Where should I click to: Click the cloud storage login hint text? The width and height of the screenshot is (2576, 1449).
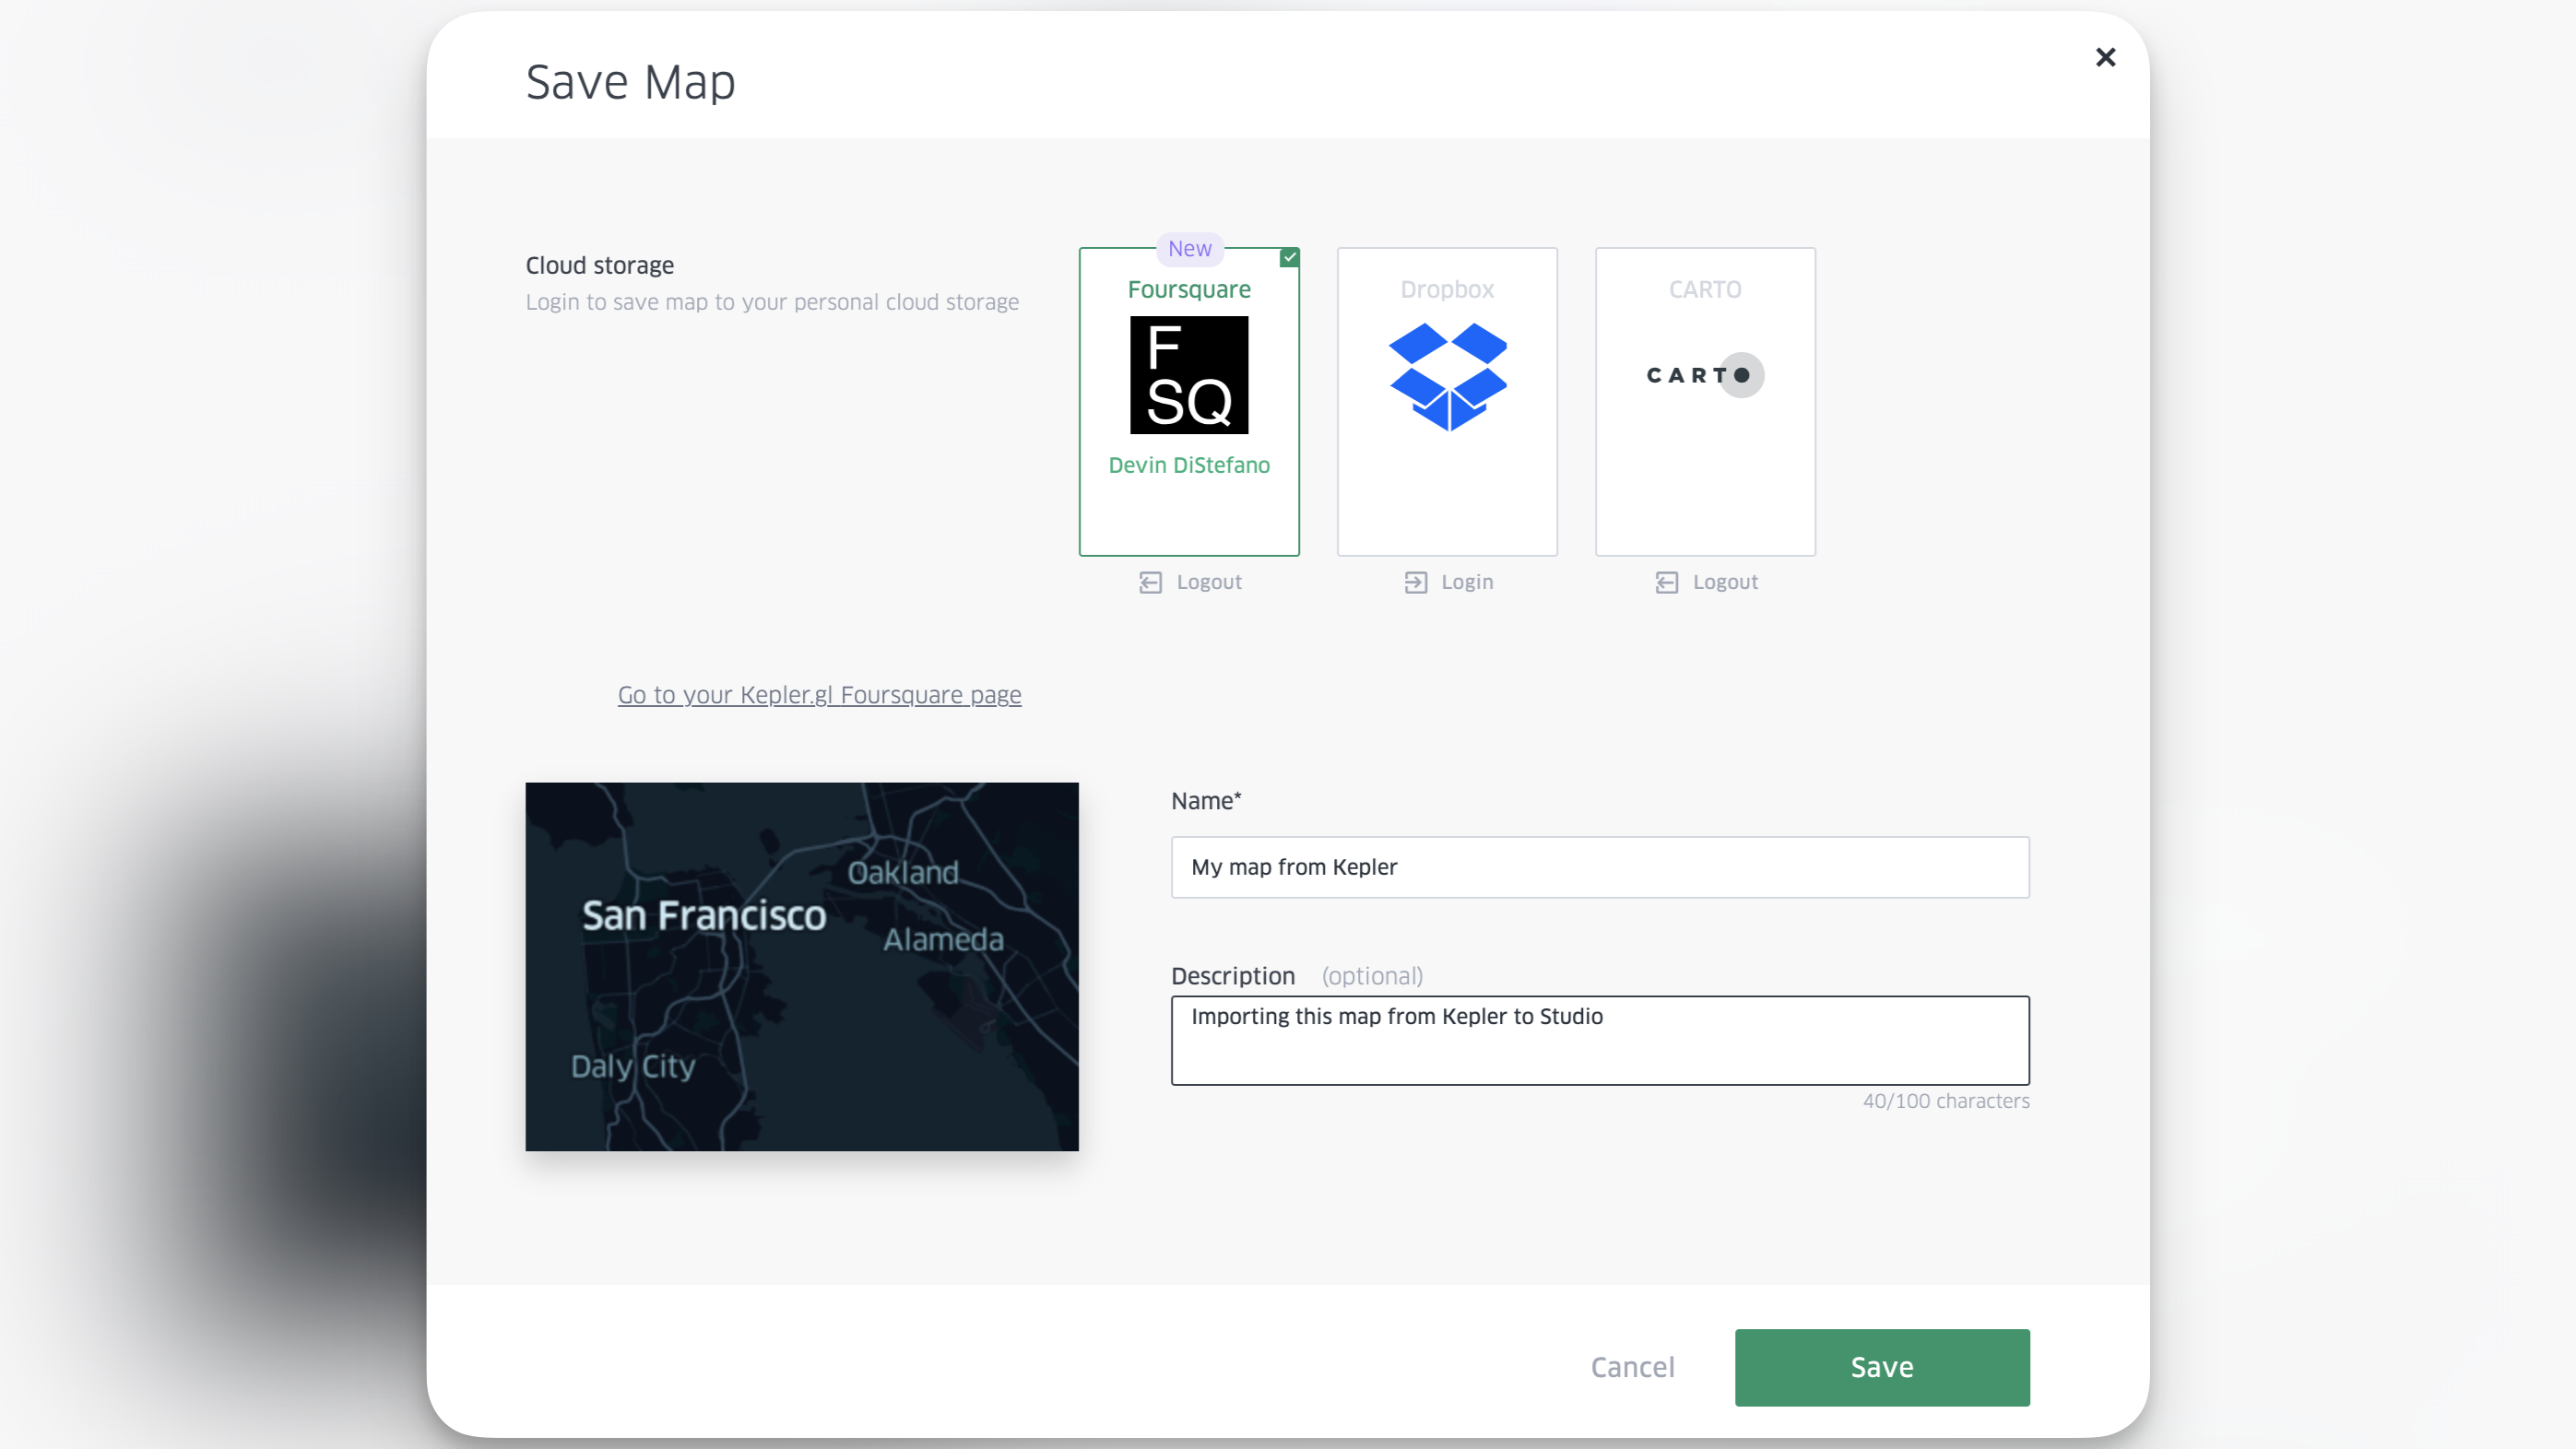point(772,302)
